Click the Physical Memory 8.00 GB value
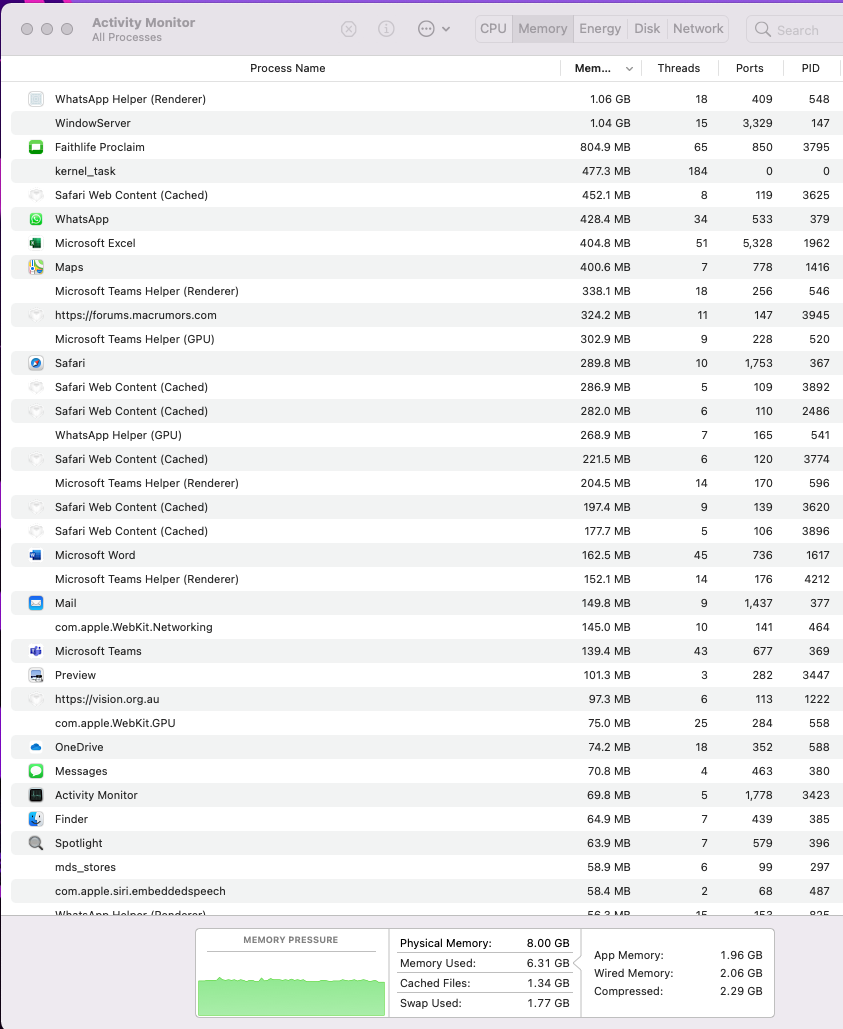This screenshot has width=843, height=1029. coord(548,943)
